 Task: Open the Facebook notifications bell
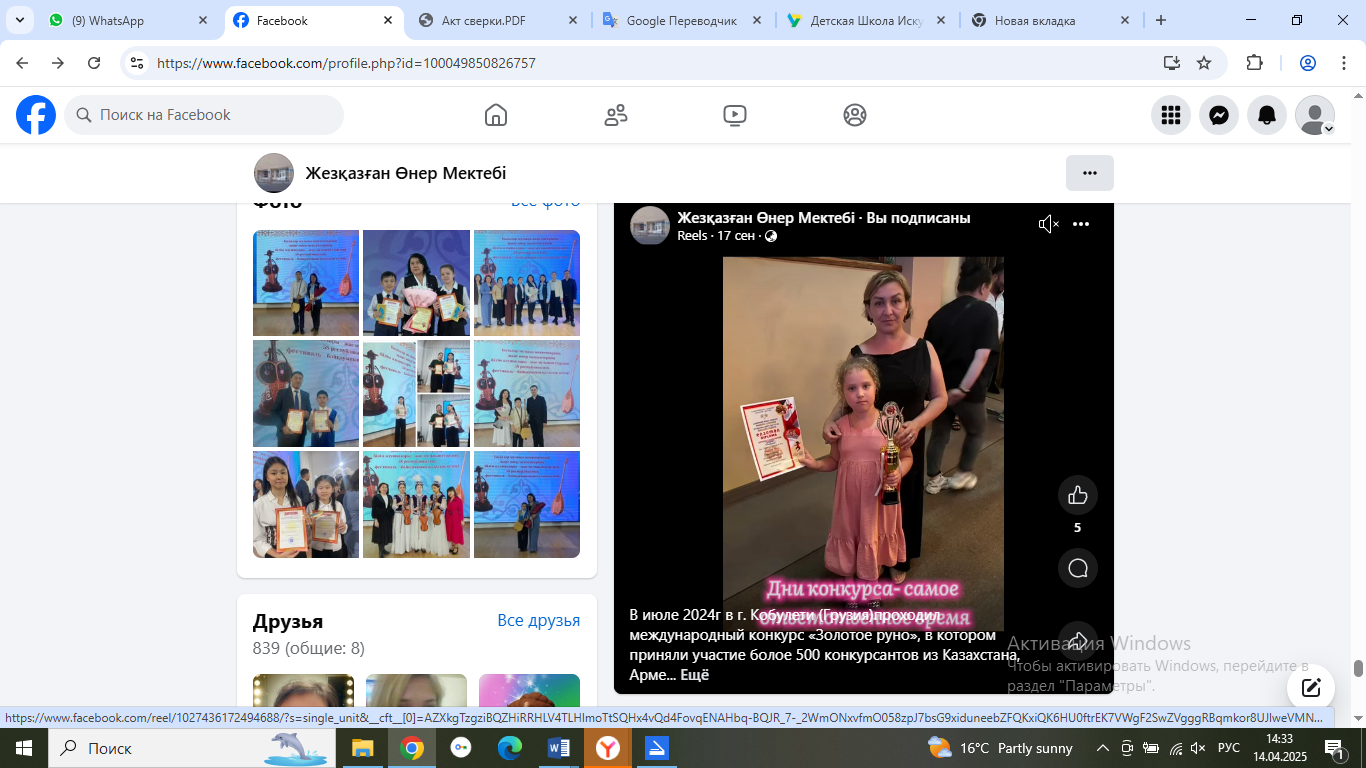point(1267,115)
